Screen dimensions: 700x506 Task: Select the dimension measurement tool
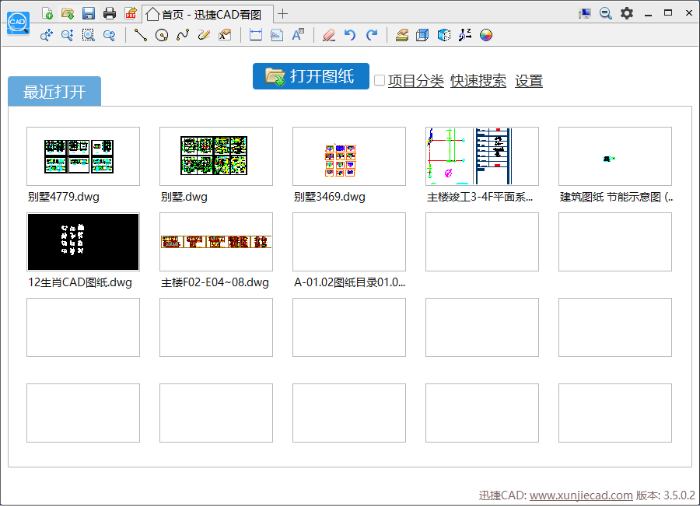tap(256, 35)
